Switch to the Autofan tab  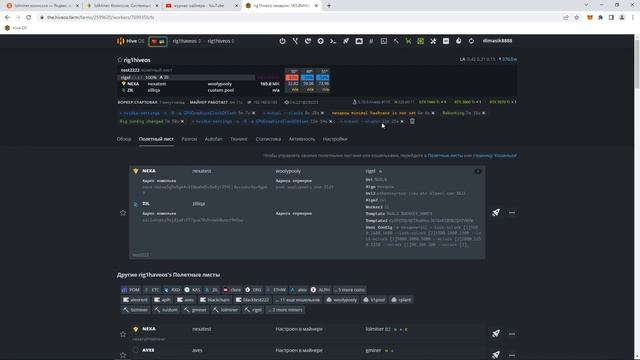click(213, 139)
